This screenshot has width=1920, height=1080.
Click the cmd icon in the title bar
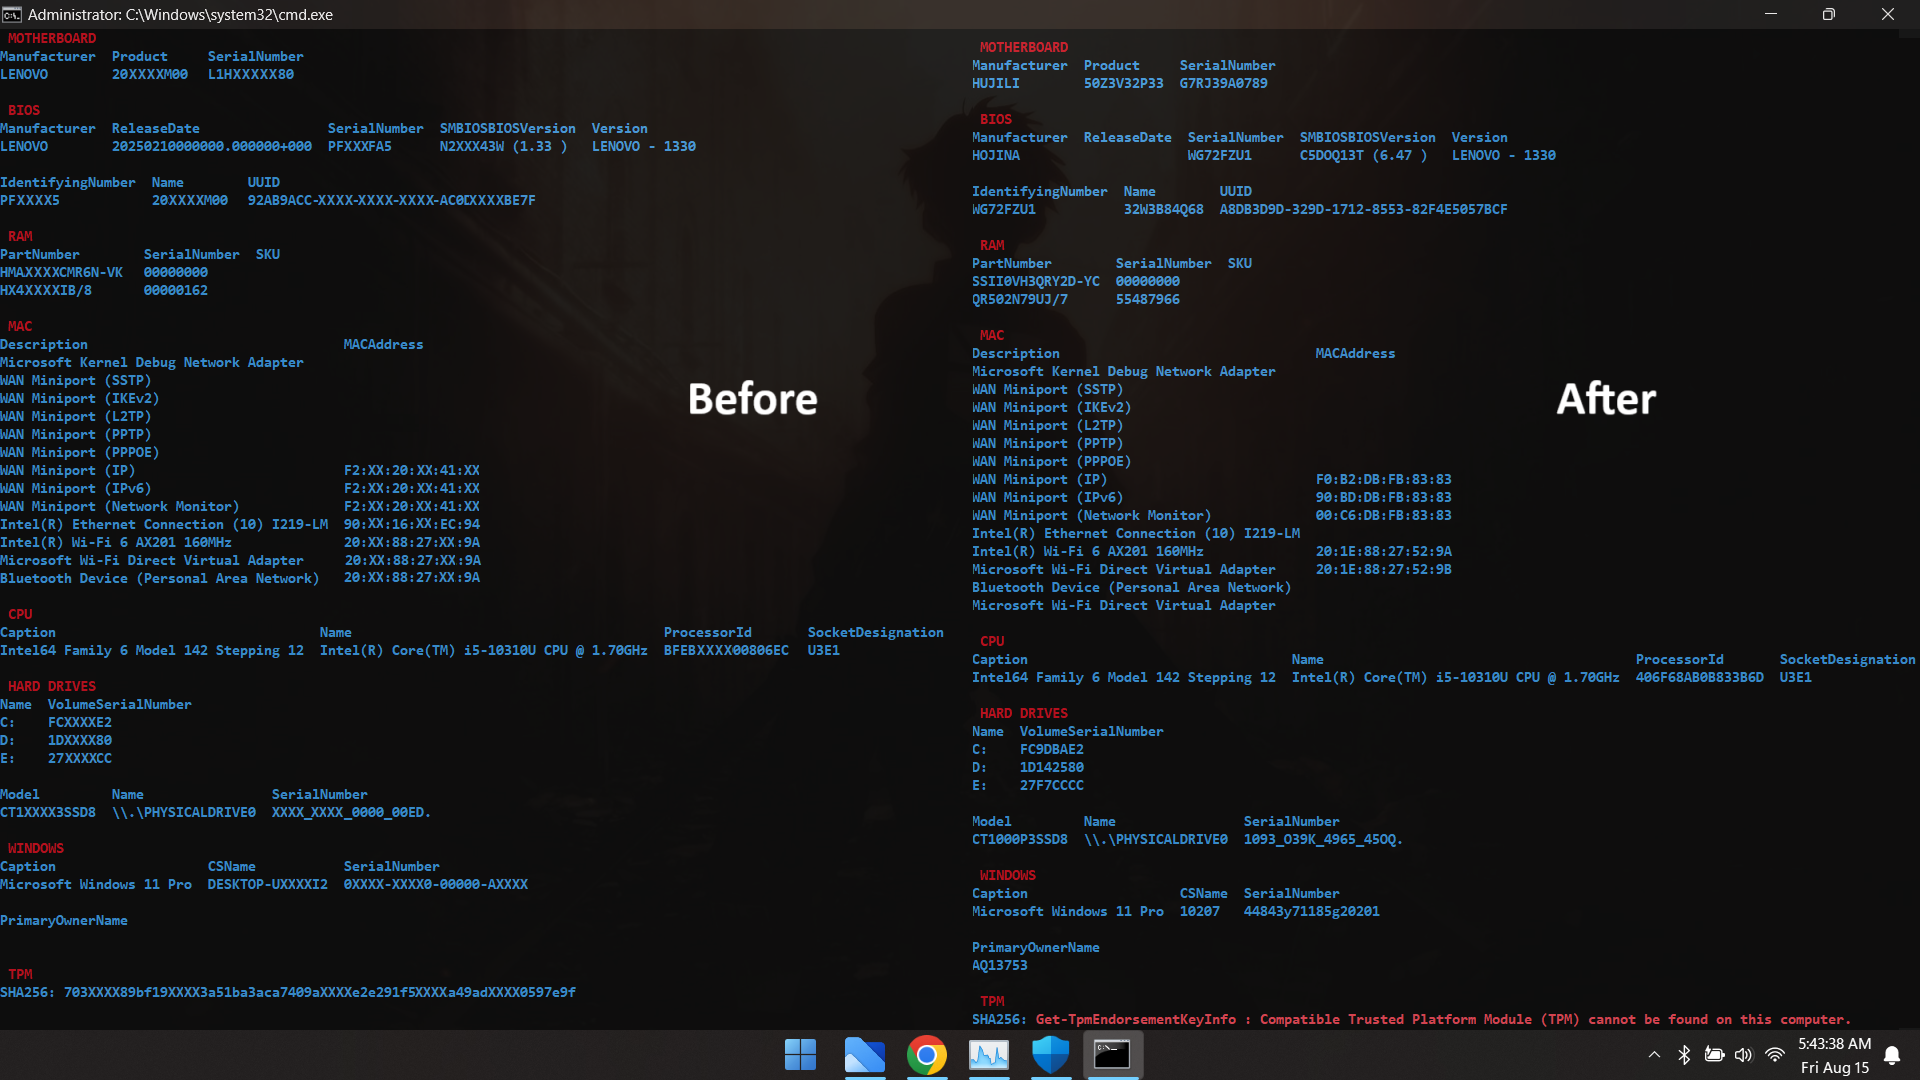(x=11, y=14)
